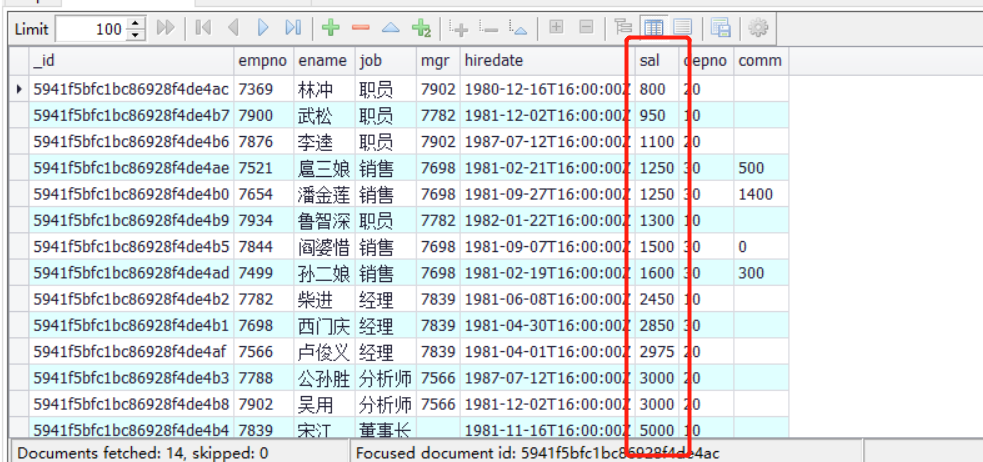Screen dimensions: 983x462
Task: Click the Limit input field showing 100
Action: click(x=92, y=29)
